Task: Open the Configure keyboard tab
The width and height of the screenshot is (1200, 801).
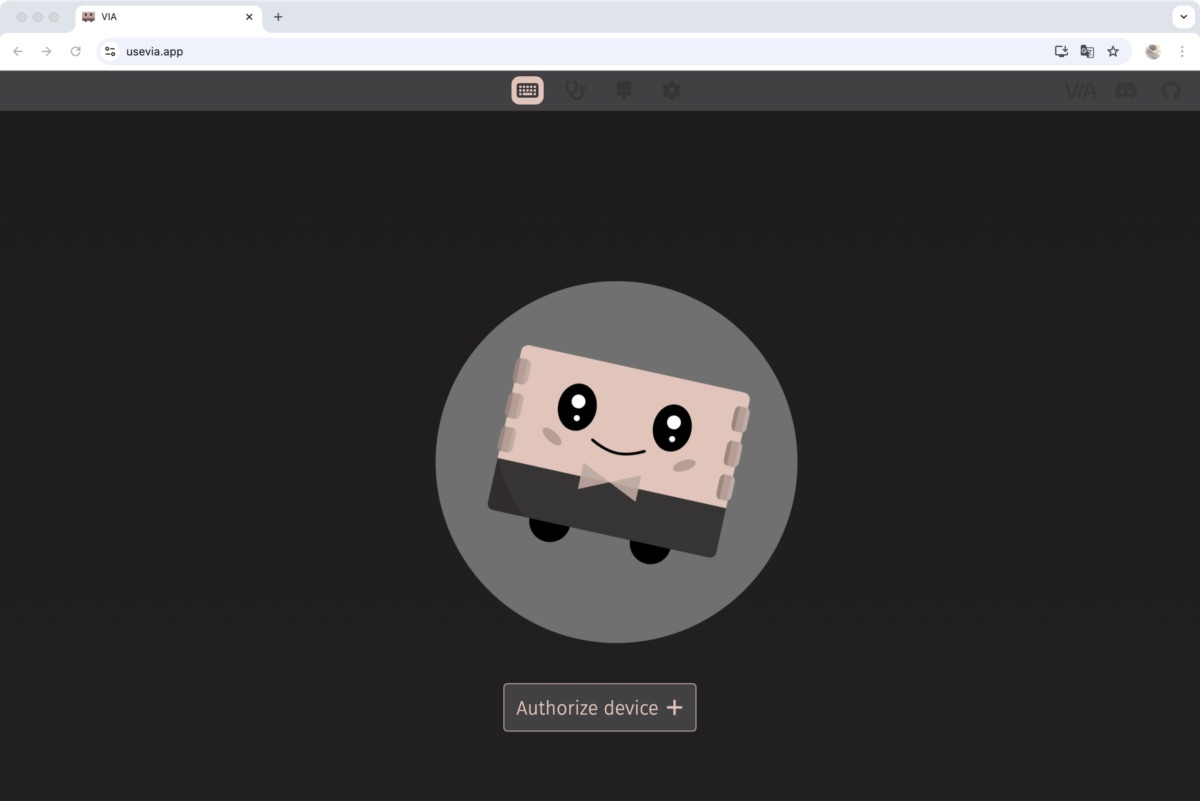Action: pyautogui.click(x=527, y=90)
